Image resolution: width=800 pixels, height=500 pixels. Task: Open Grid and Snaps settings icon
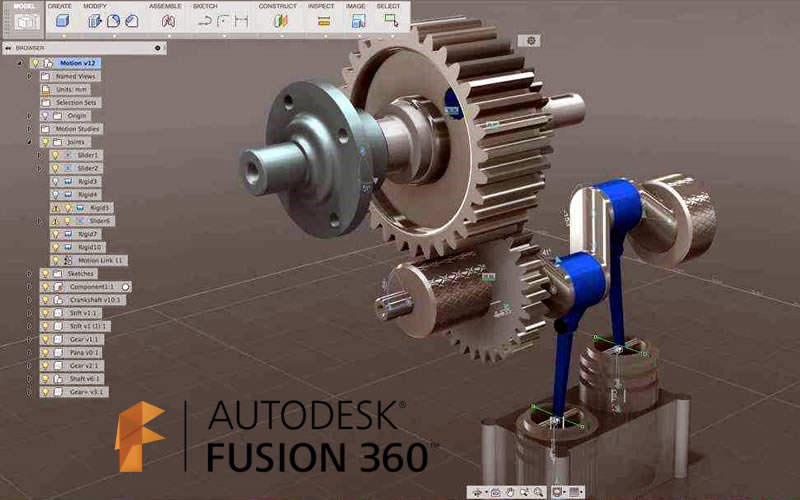574,492
